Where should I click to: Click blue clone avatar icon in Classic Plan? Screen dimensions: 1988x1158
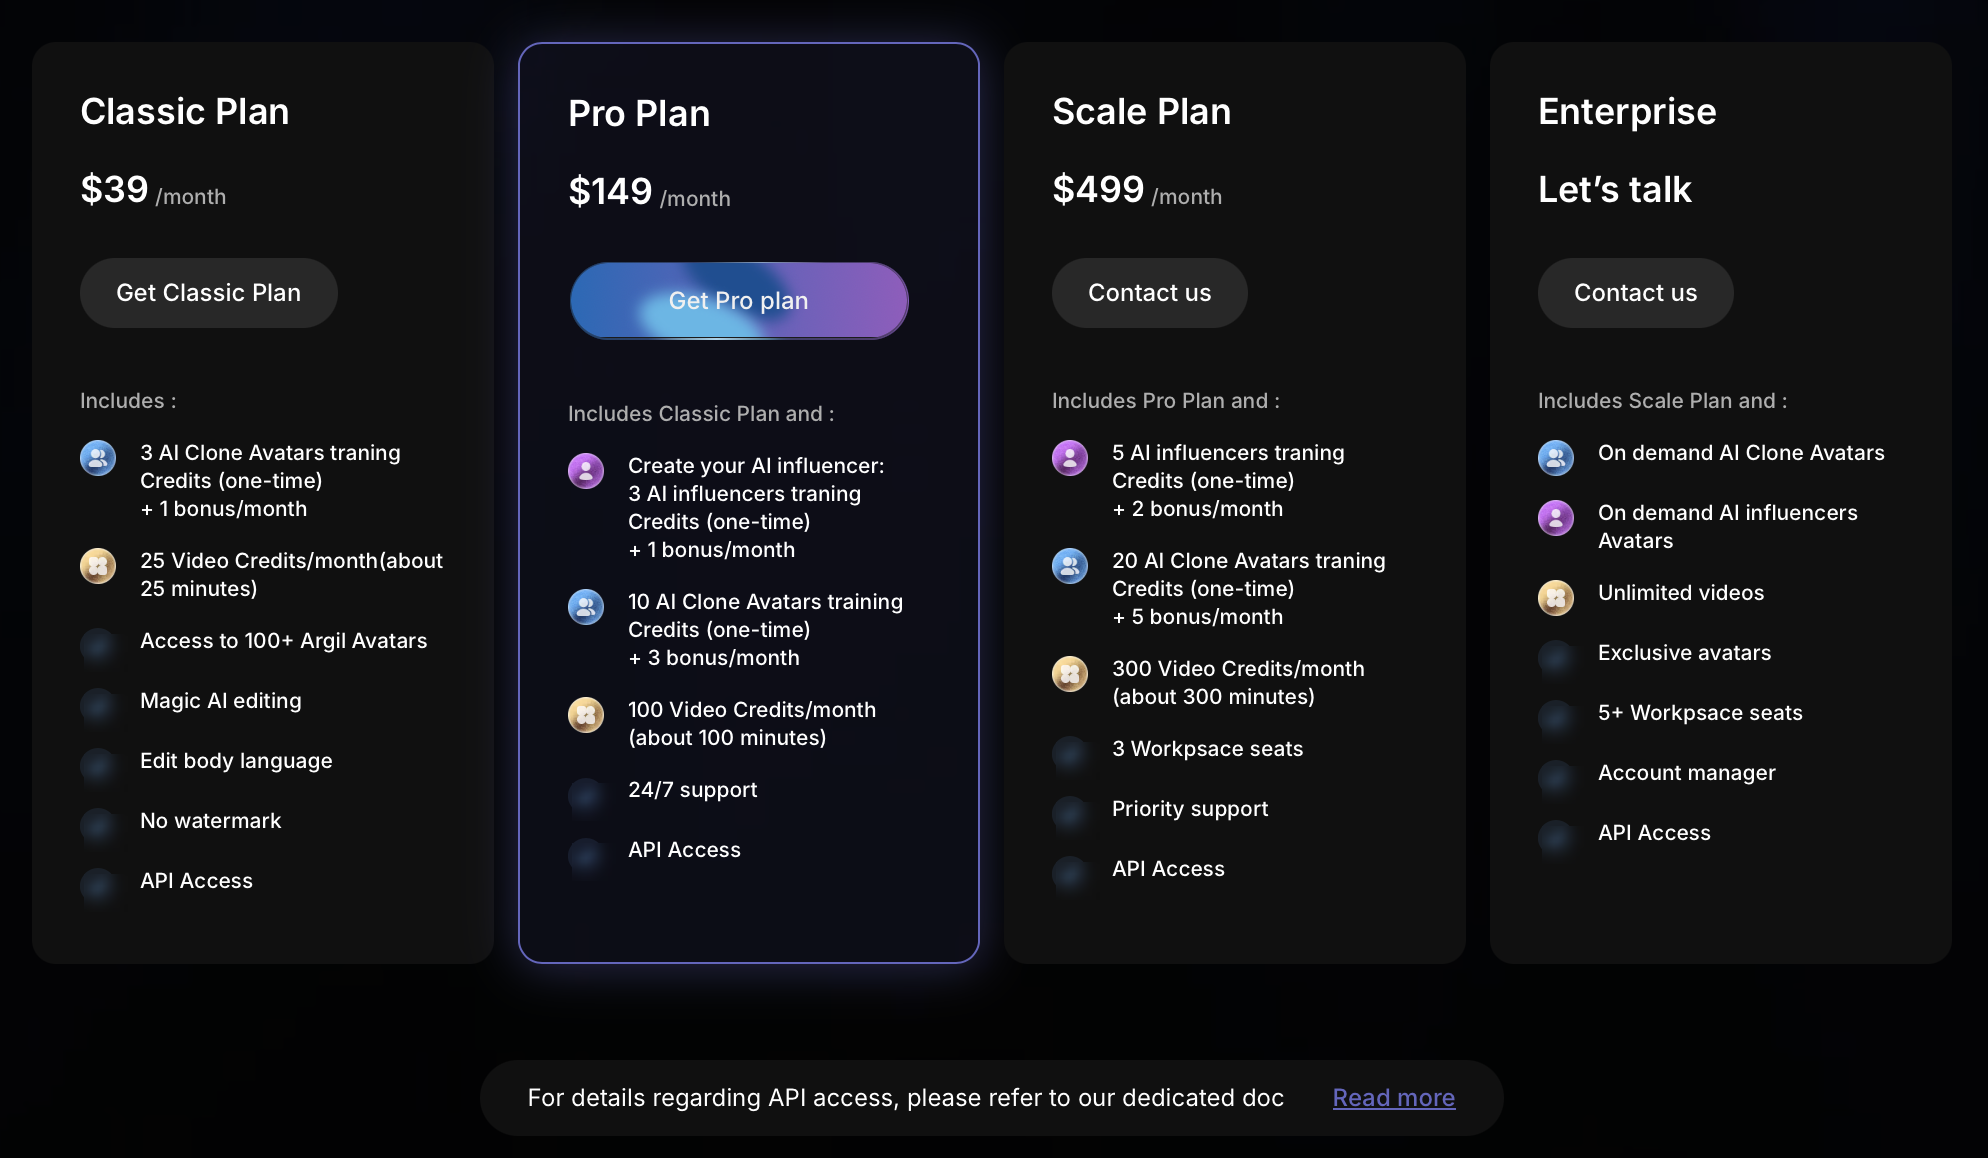pyautogui.click(x=98, y=458)
